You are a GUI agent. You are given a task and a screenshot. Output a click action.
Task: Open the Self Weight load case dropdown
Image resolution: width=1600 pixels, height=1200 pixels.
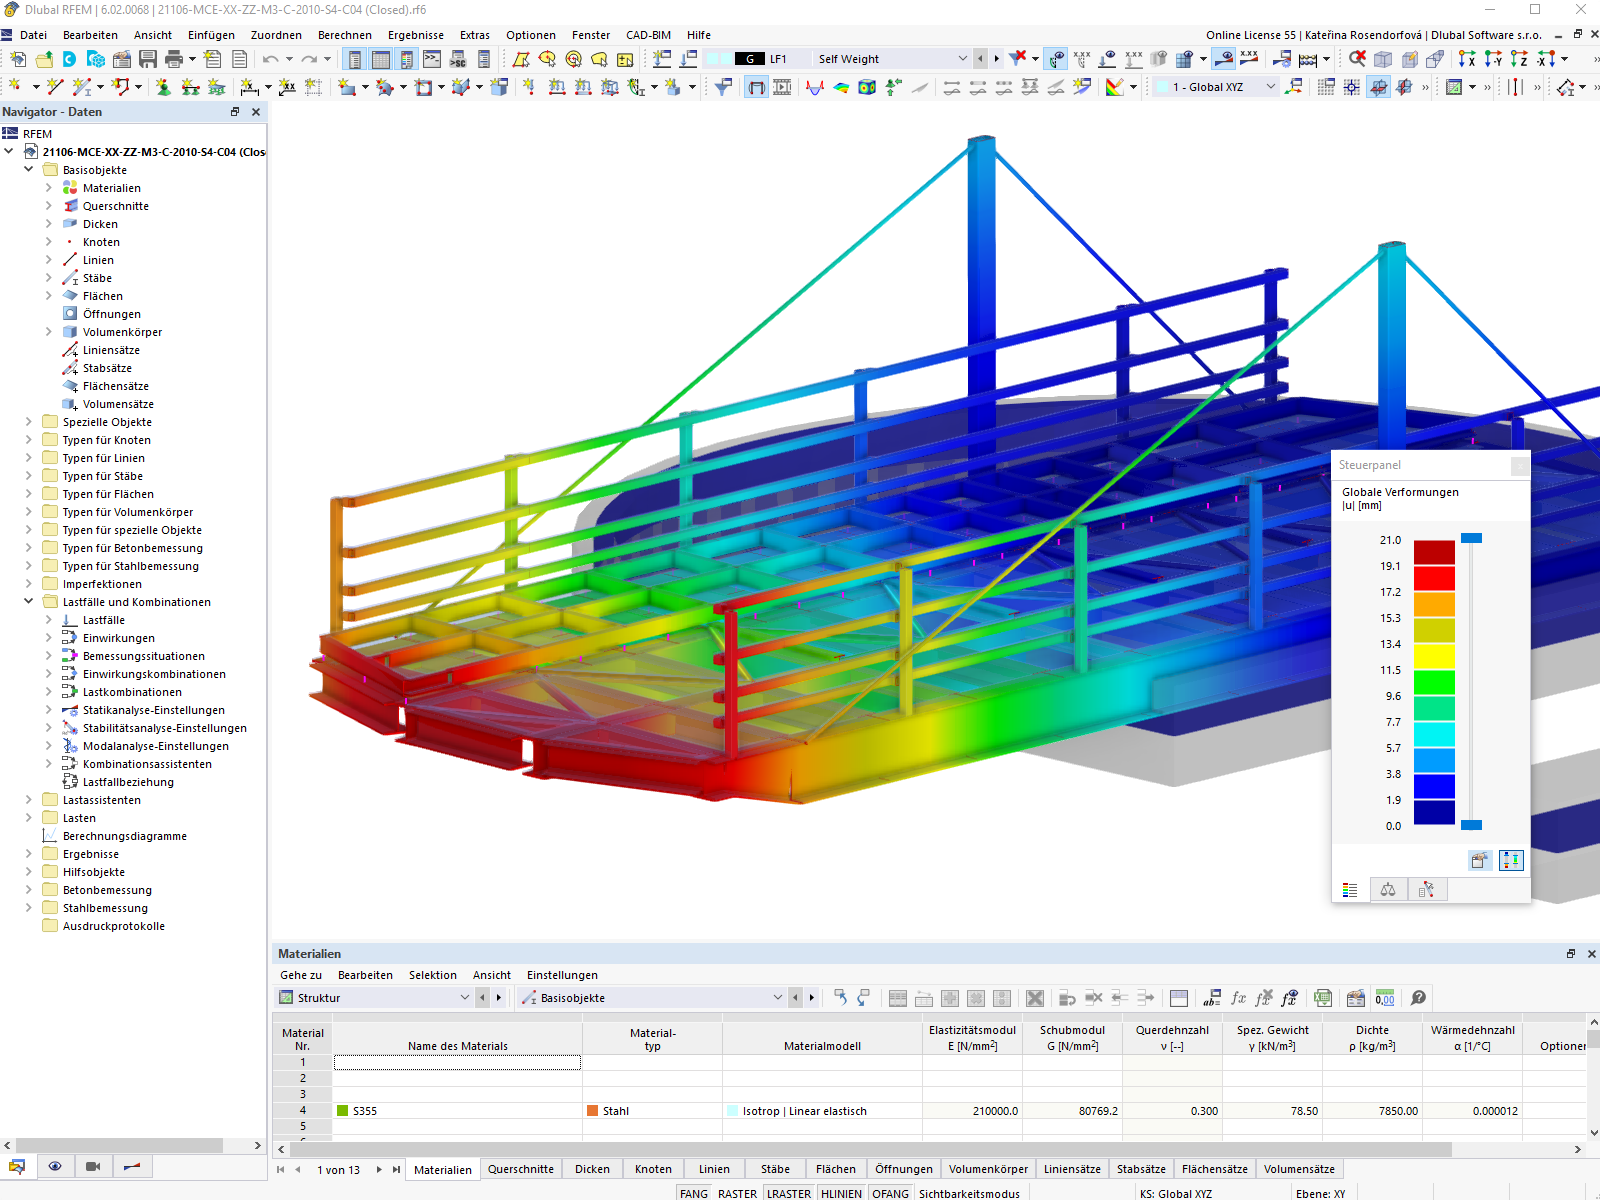(x=962, y=58)
